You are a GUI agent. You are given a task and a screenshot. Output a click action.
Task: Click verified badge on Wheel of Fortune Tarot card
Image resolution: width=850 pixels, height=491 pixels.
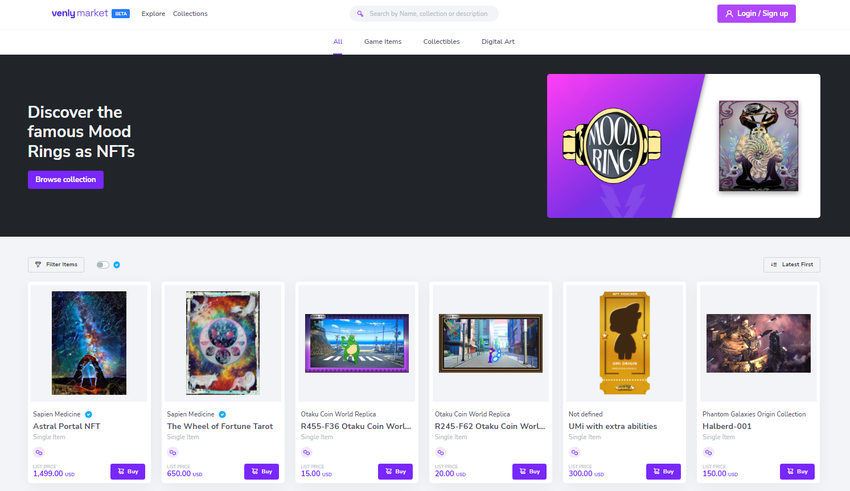pyautogui.click(x=222, y=414)
